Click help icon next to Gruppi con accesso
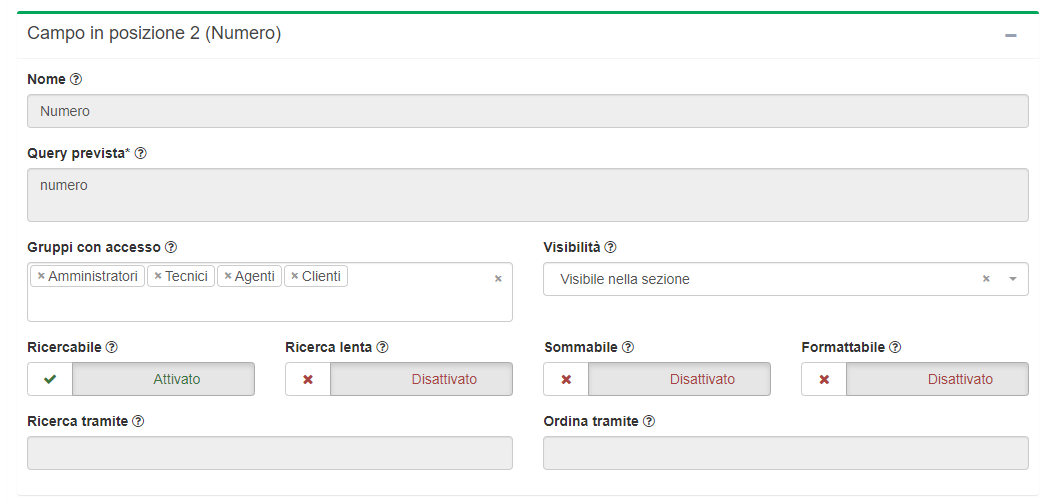Viewport: 1055px width, 504px height. point(171,247)
